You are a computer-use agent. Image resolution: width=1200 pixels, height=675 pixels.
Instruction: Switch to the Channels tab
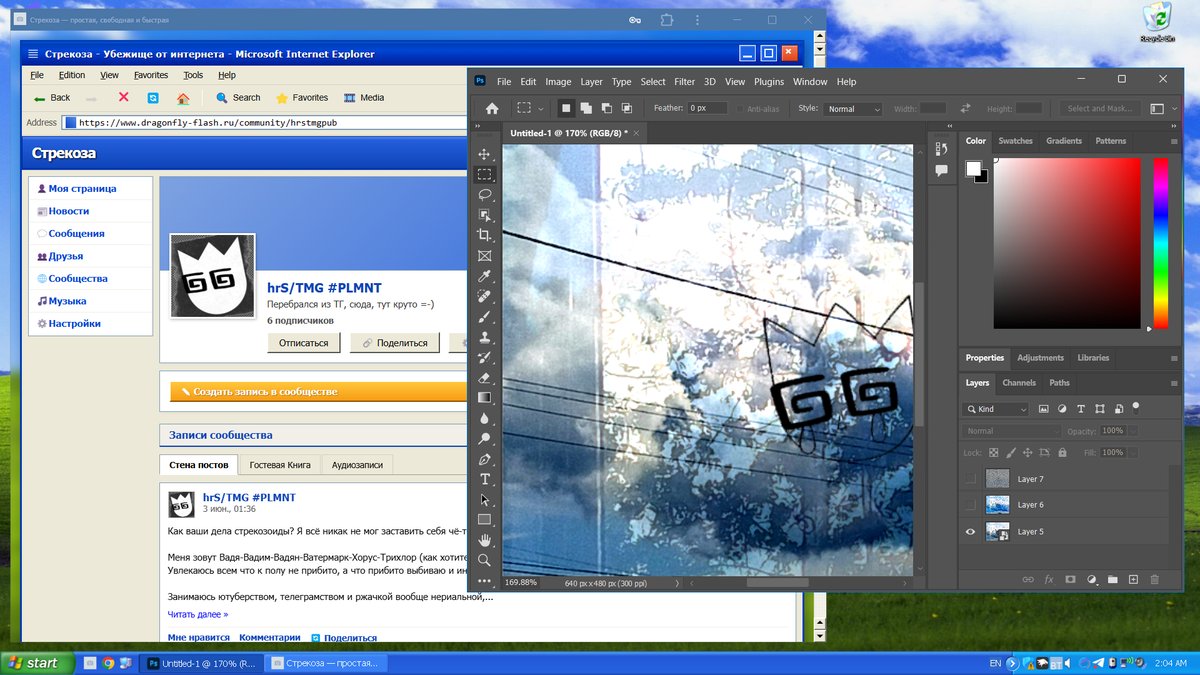[x=1019, y=383]
